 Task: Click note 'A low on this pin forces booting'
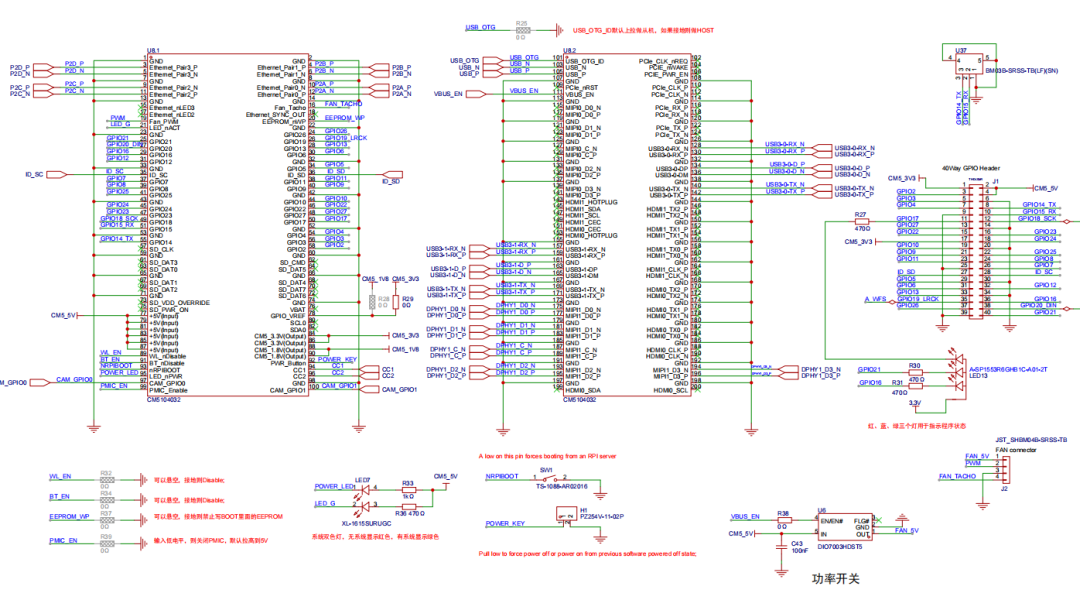[548, 456]
